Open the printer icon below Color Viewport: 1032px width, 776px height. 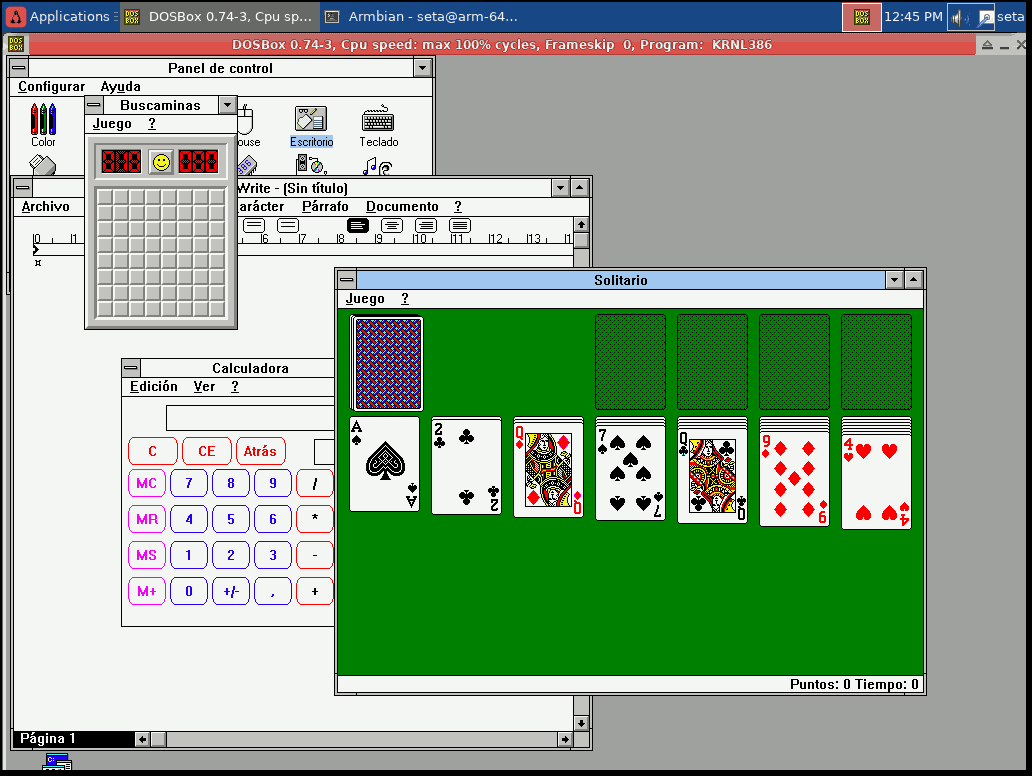point(43,165)
